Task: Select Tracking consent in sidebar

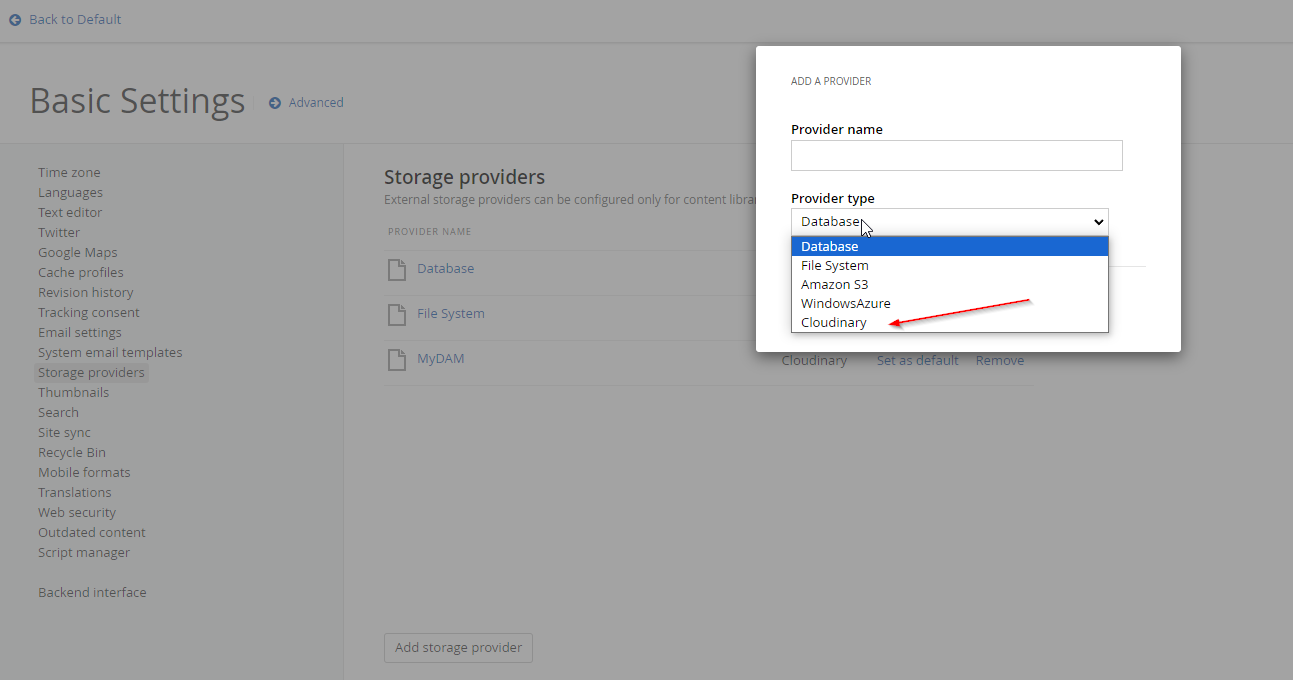Action: (89, 313)
